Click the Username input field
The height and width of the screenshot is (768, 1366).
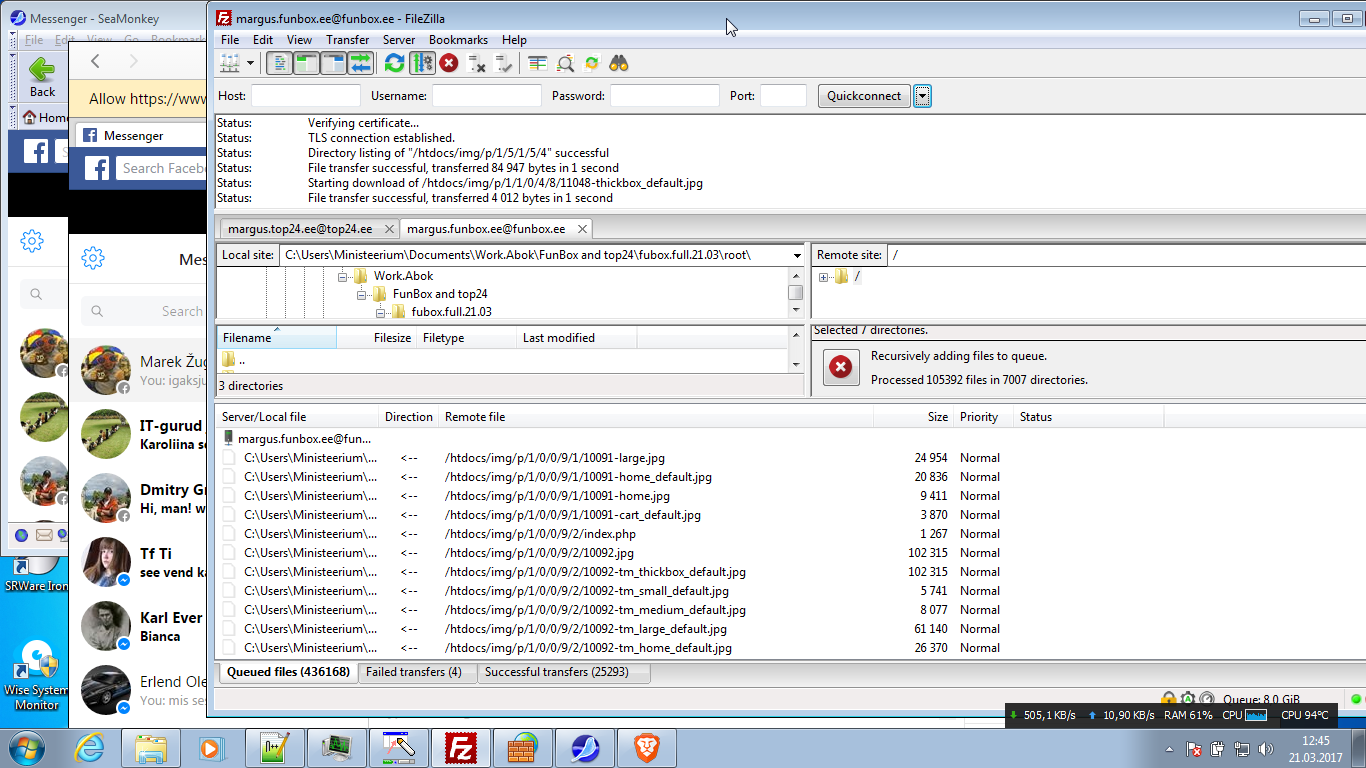pyautogui.click(x=486, y=96)
